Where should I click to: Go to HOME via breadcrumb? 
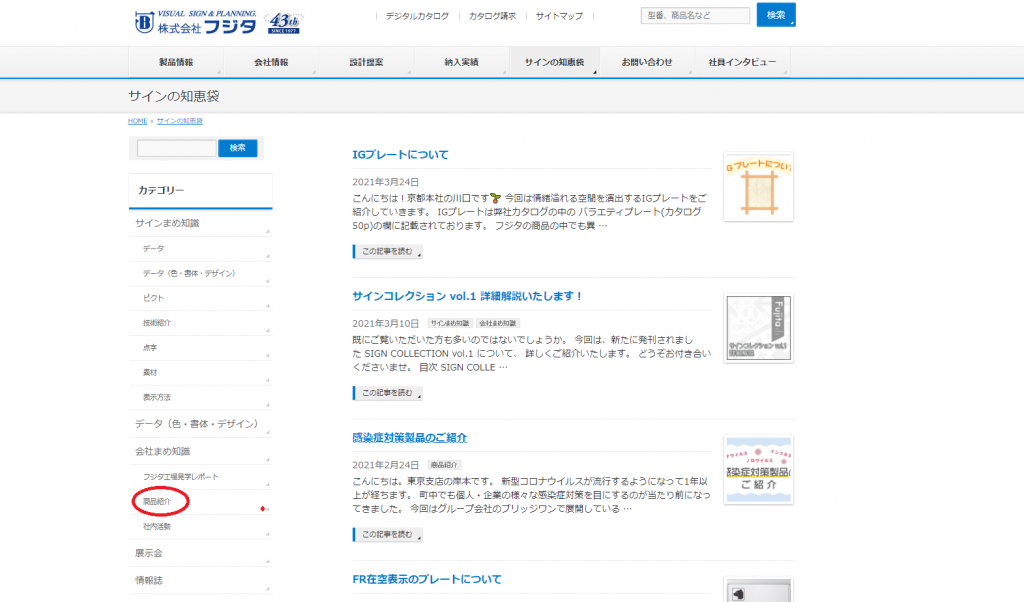point(137,121)
